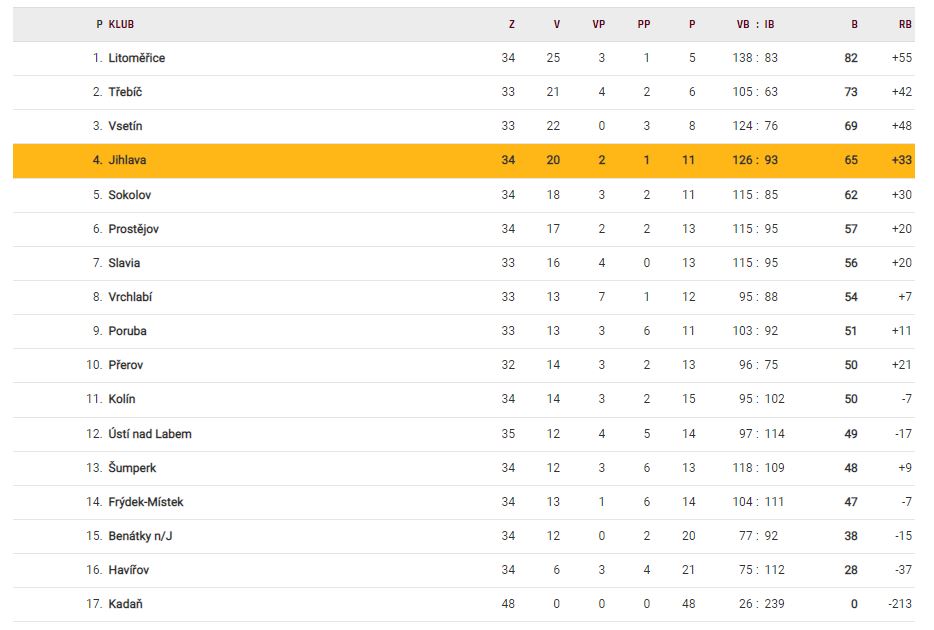Image resolution: width=934 pixels, height=630 pixels.
Task: Open Ústí nad Labem club link
Action: click(150, 434)
